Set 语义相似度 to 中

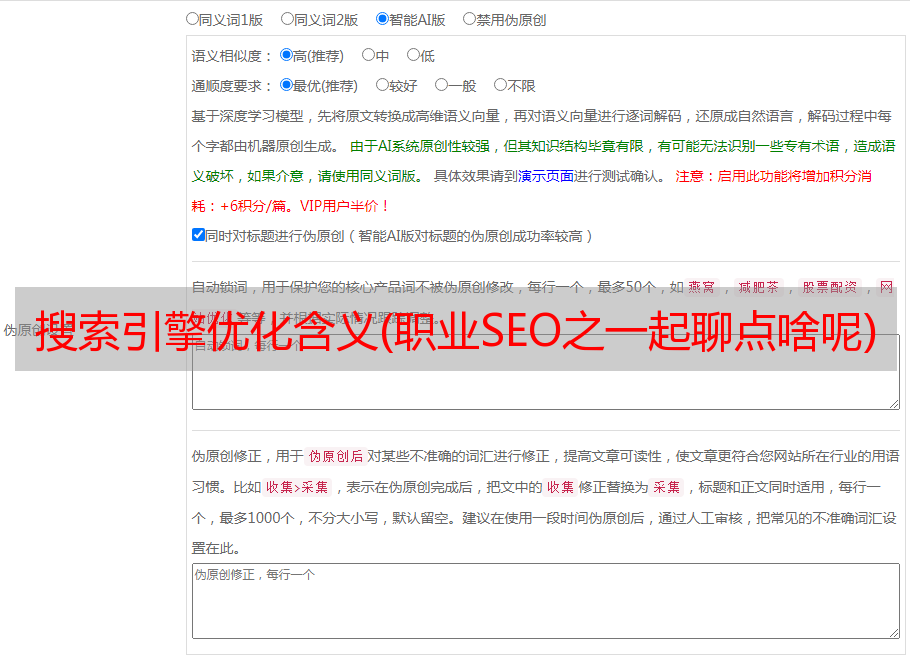point(368,55)
